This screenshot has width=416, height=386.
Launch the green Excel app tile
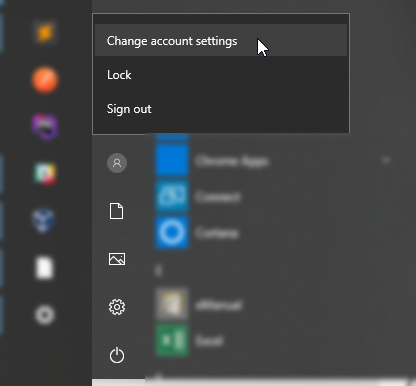pos(172,340)
